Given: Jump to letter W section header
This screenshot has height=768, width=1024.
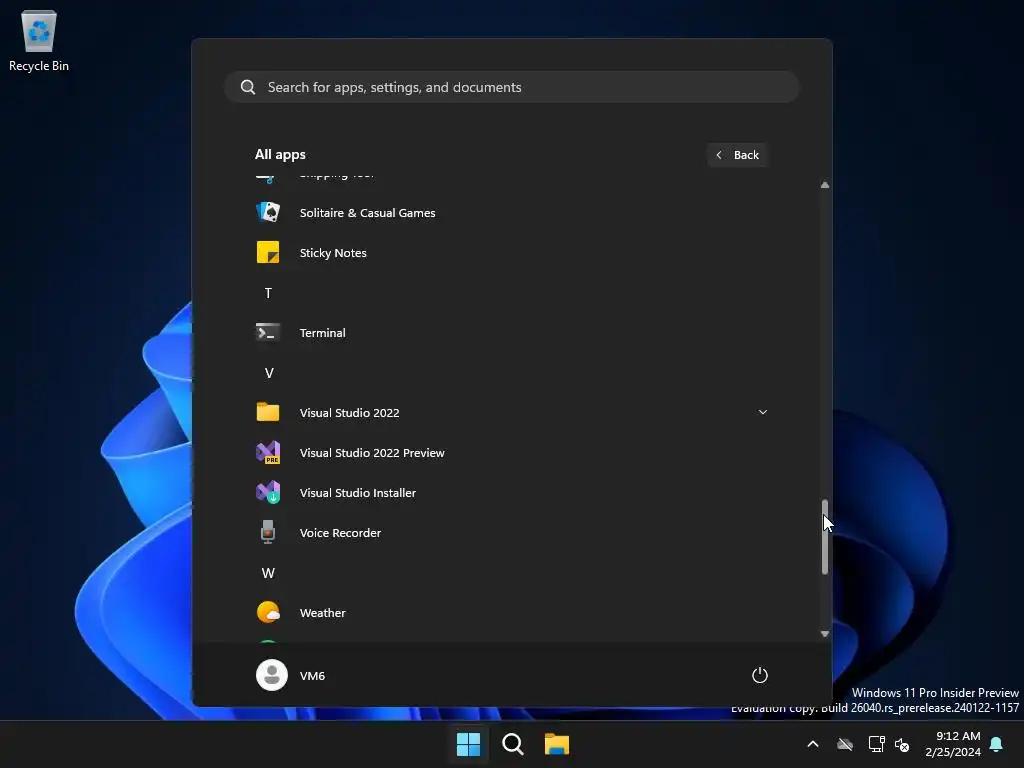Looking at the screenshot, I should coord(268,573).
